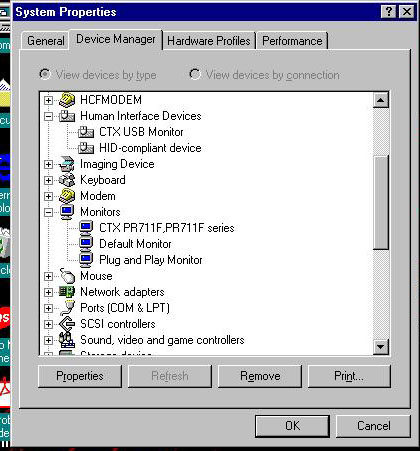Select the 'HCFMODEM' label

pyautogui.click(x=111, y=100)
